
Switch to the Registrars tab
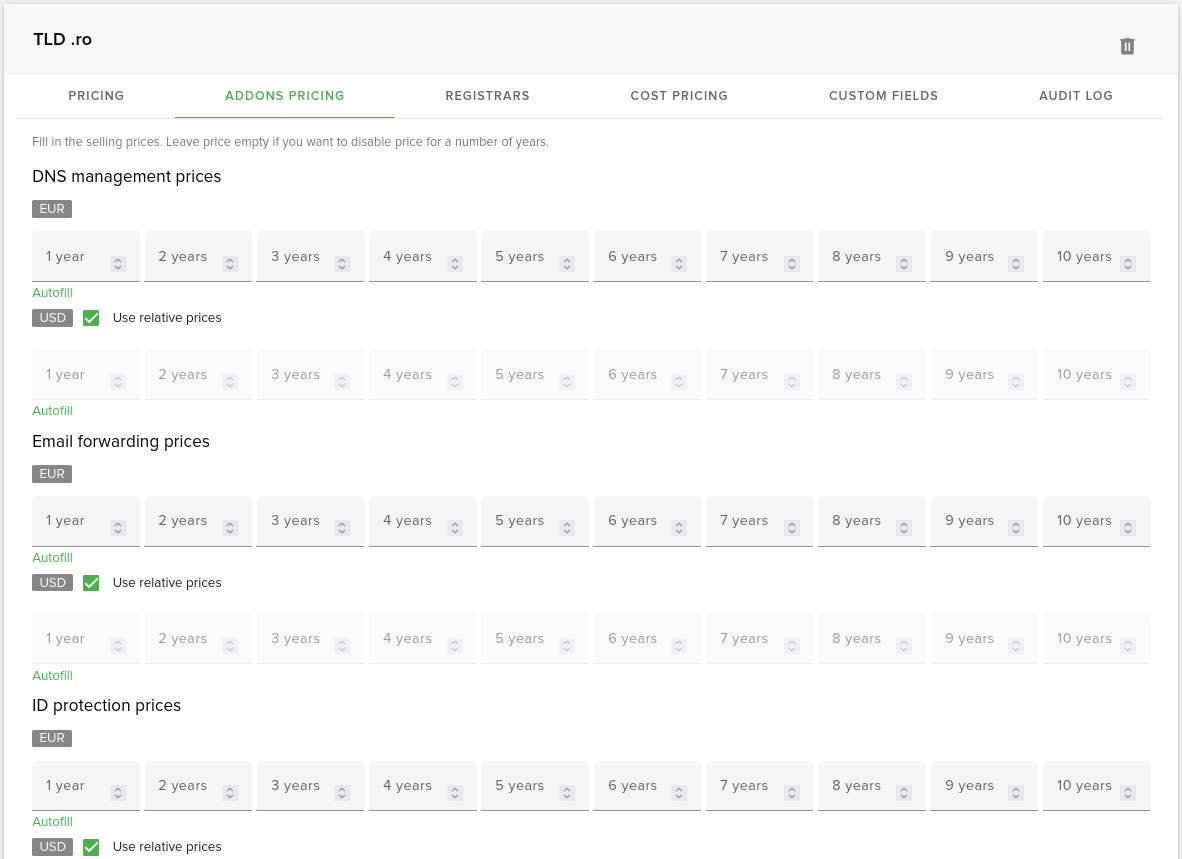pyautogui.click(x=487, y=96)
